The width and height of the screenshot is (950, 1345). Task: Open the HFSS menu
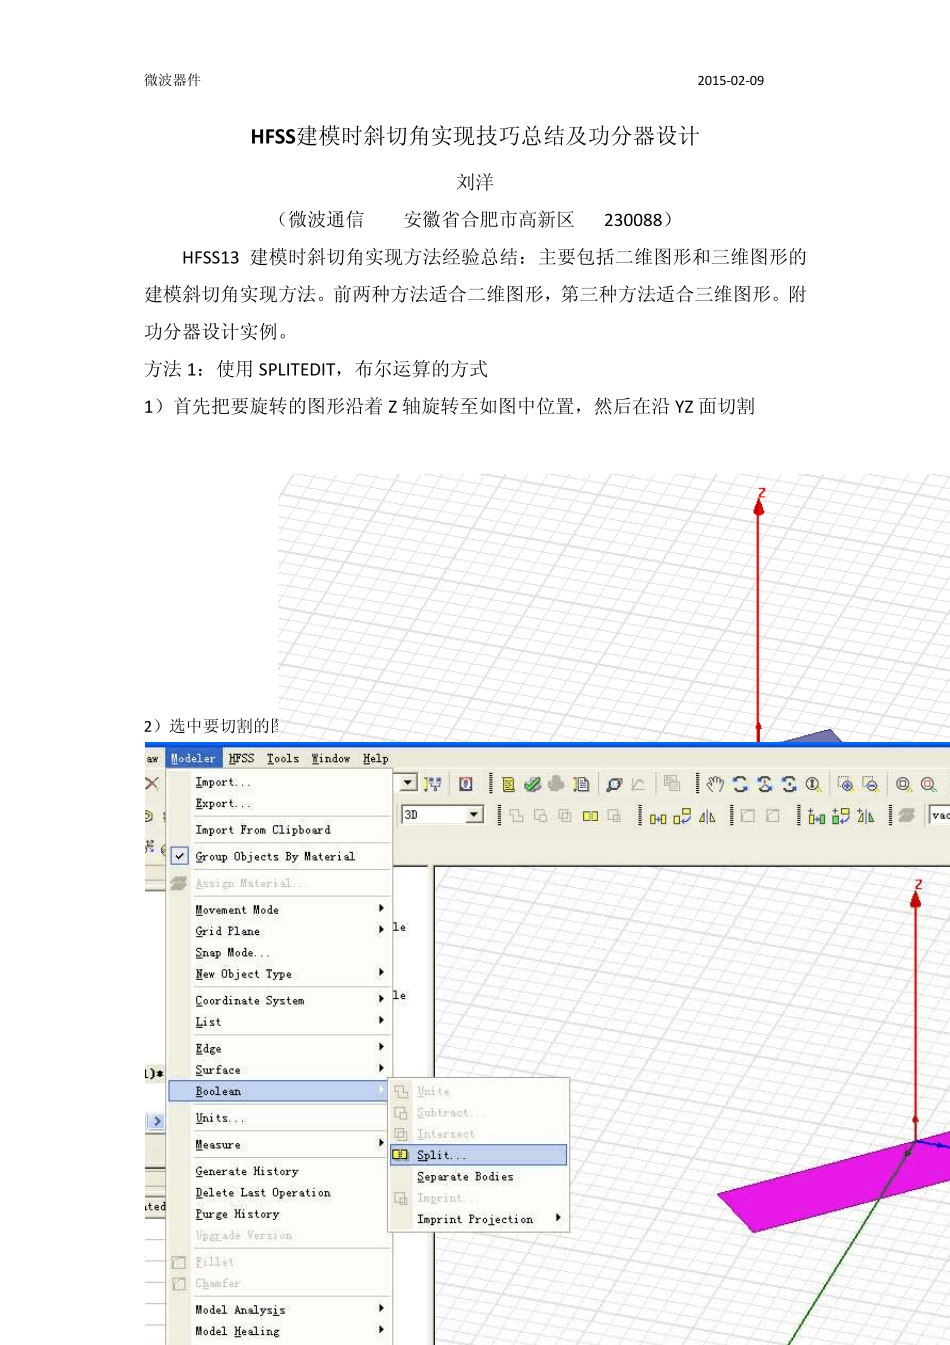point(241,759)
